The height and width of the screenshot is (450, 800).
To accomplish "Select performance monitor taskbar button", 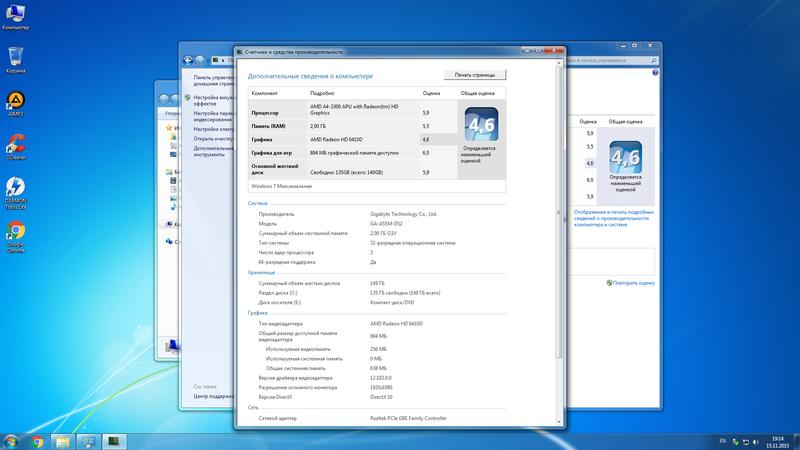I will (x=113, y=442).
